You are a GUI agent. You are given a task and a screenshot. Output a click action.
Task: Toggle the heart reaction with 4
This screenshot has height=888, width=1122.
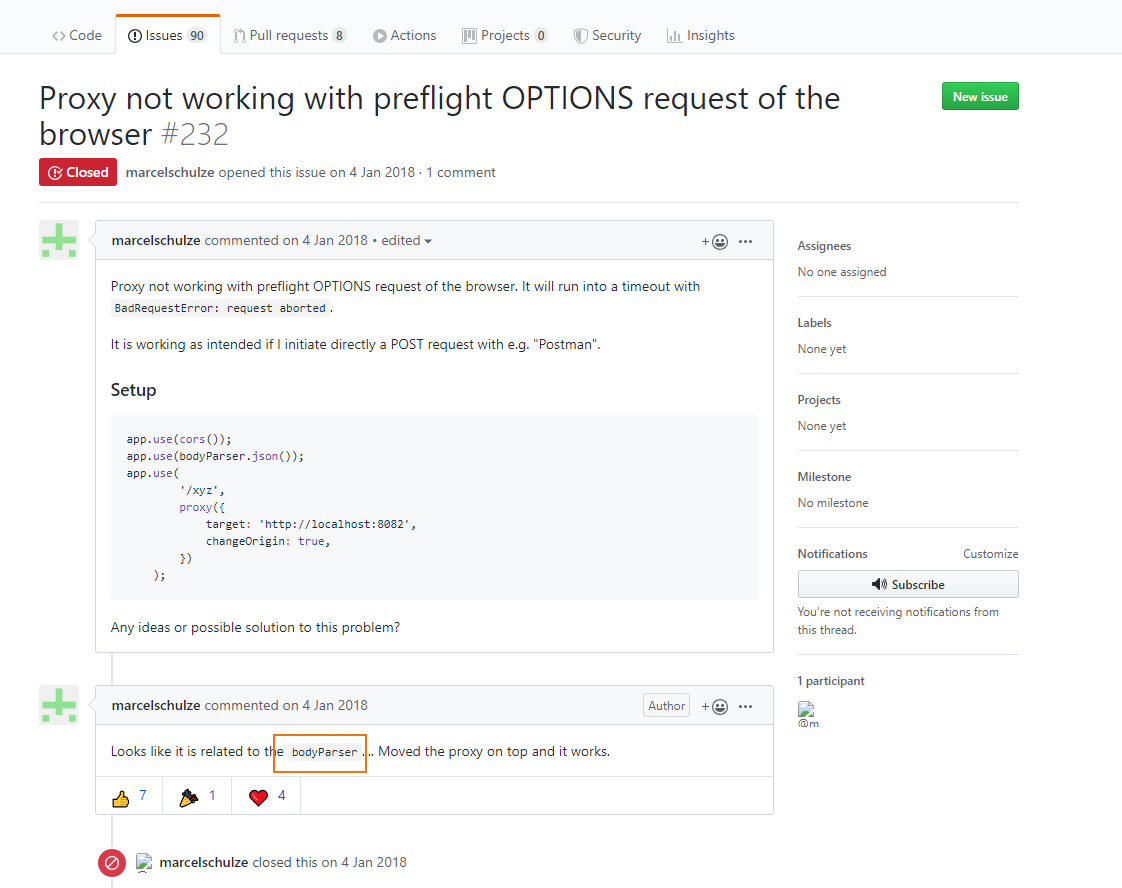[266, 797]
